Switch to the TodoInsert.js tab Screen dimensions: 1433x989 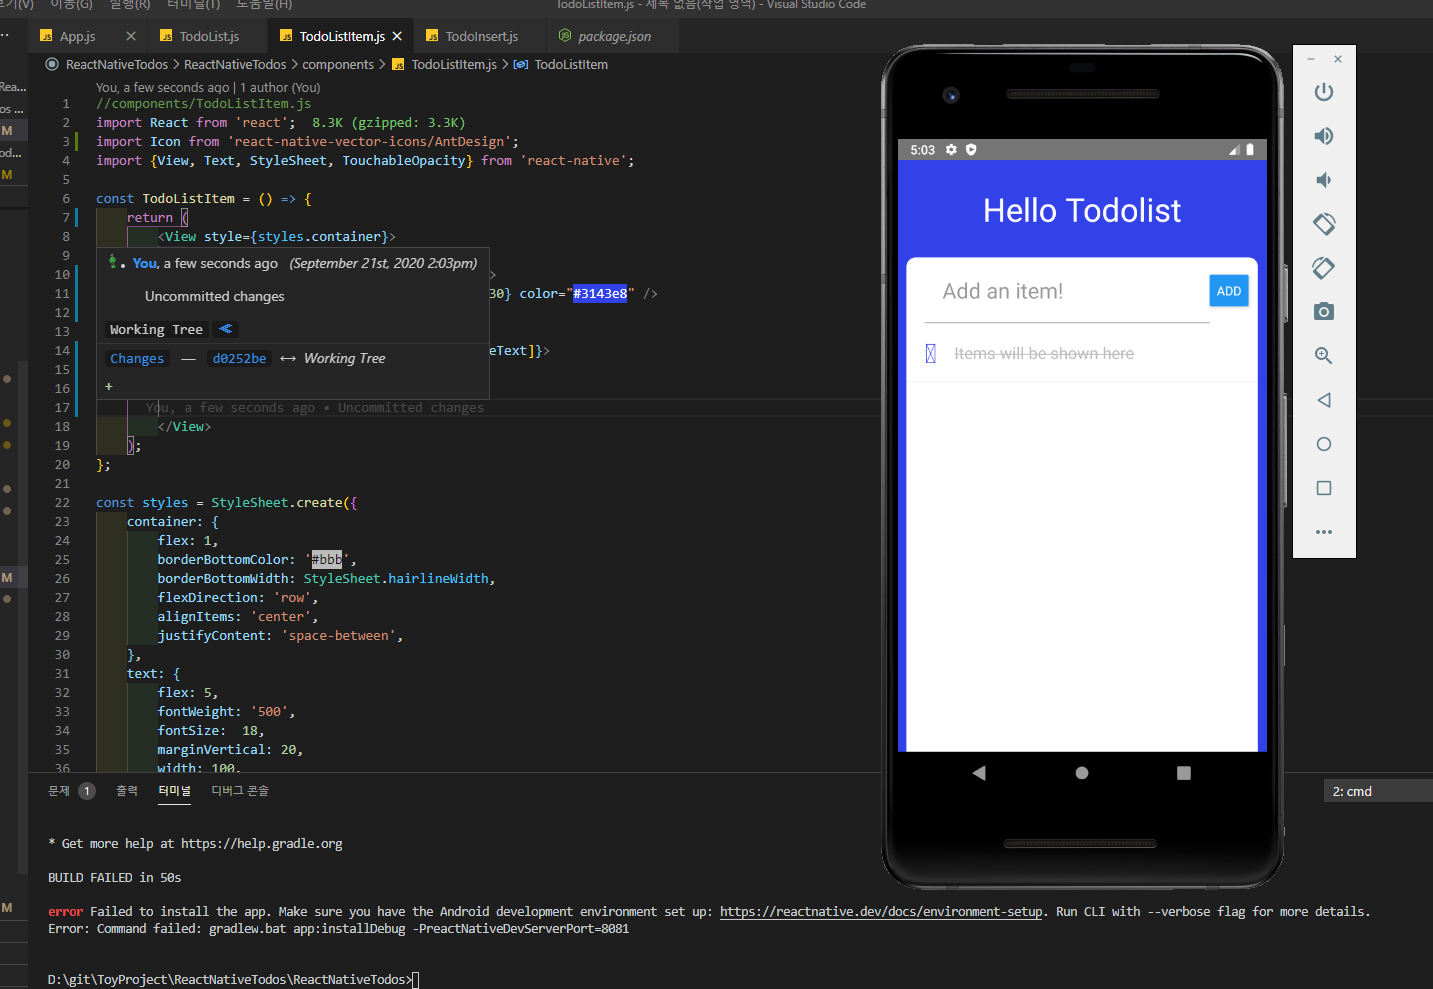482,36
